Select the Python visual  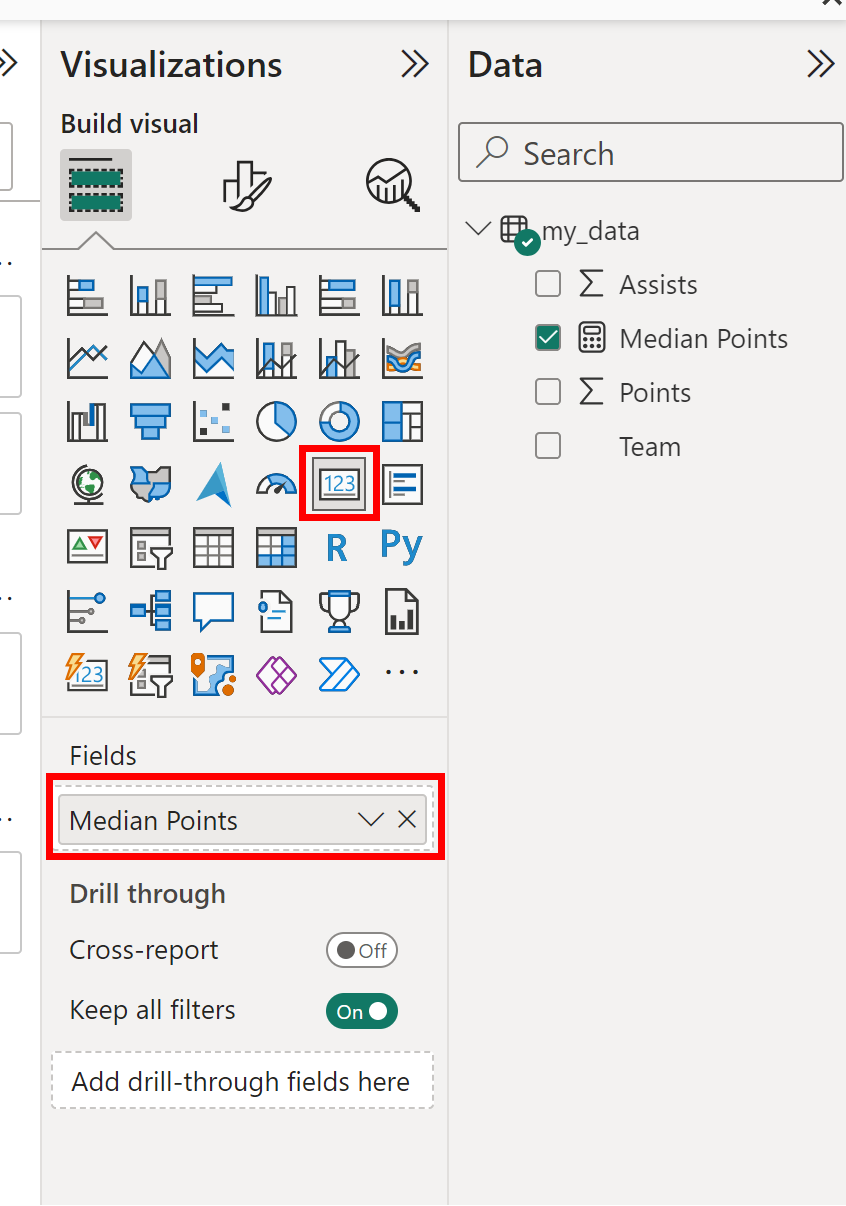click(x=401, y=547)
